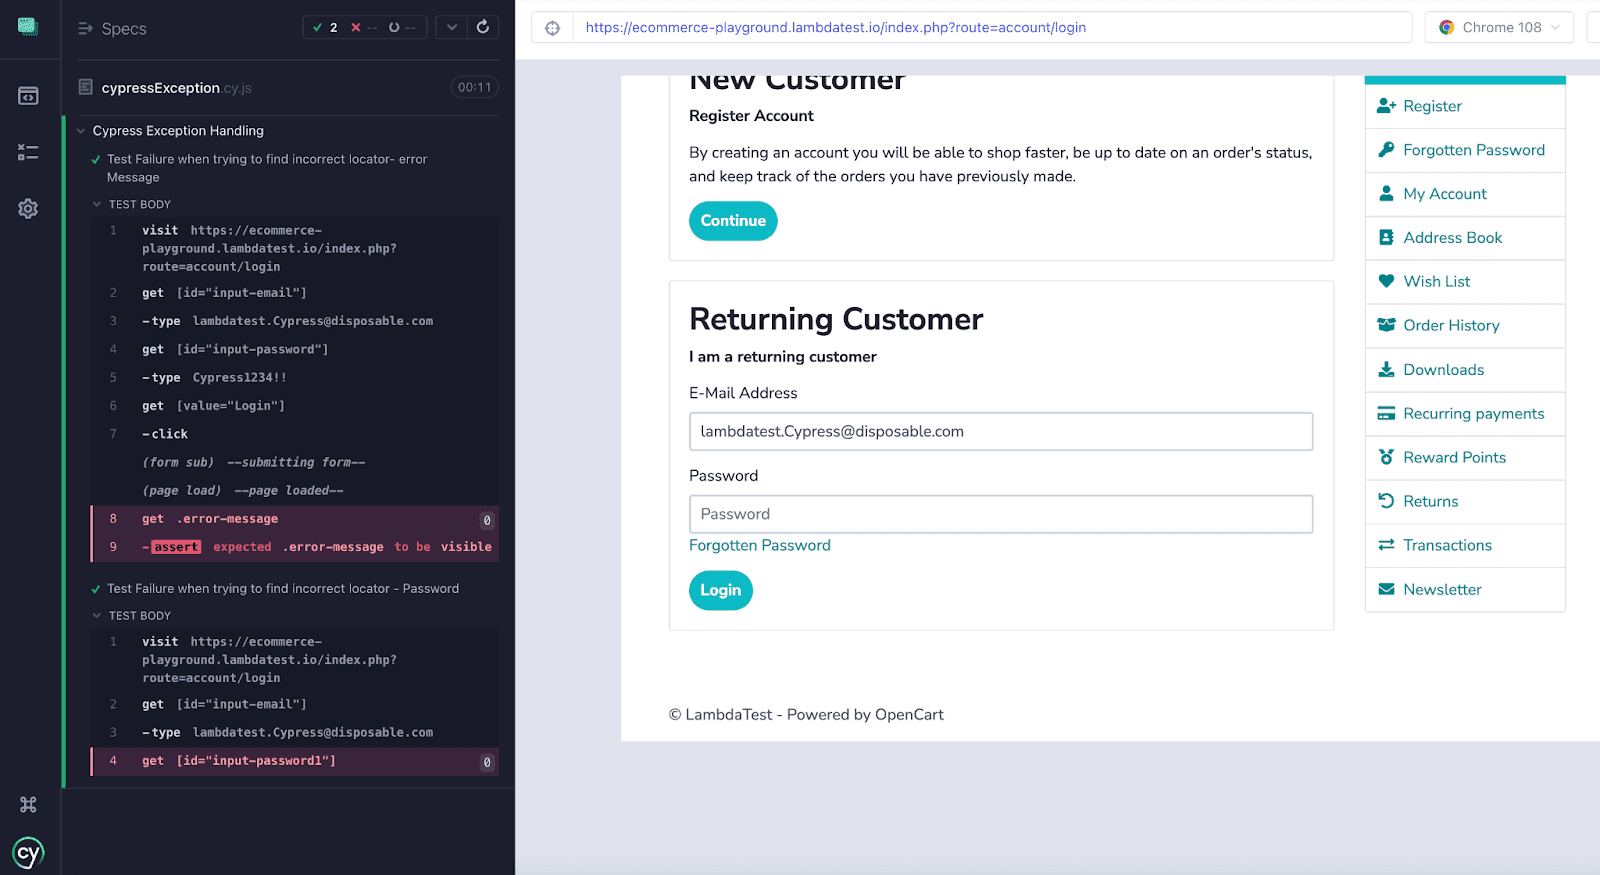
Task: Open Order History in account sidebar
Action: pyautogui.click(x=1450, y=326)
